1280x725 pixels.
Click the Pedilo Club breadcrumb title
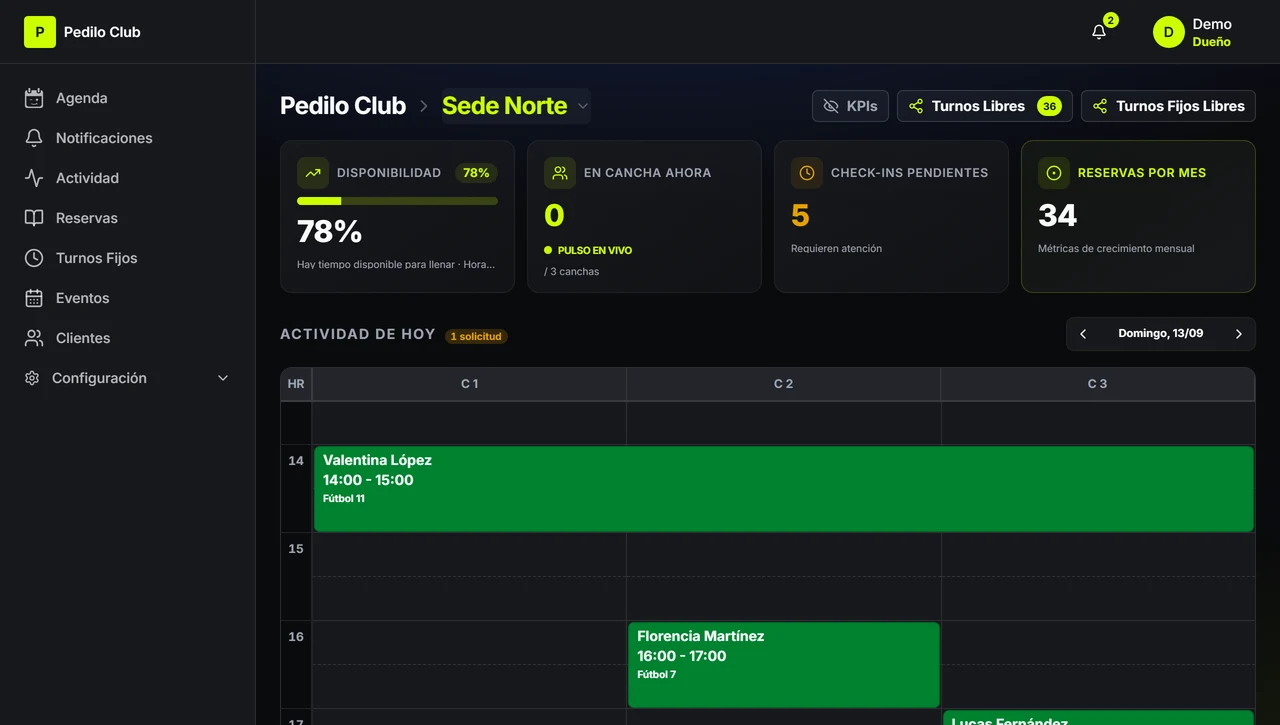343,106
